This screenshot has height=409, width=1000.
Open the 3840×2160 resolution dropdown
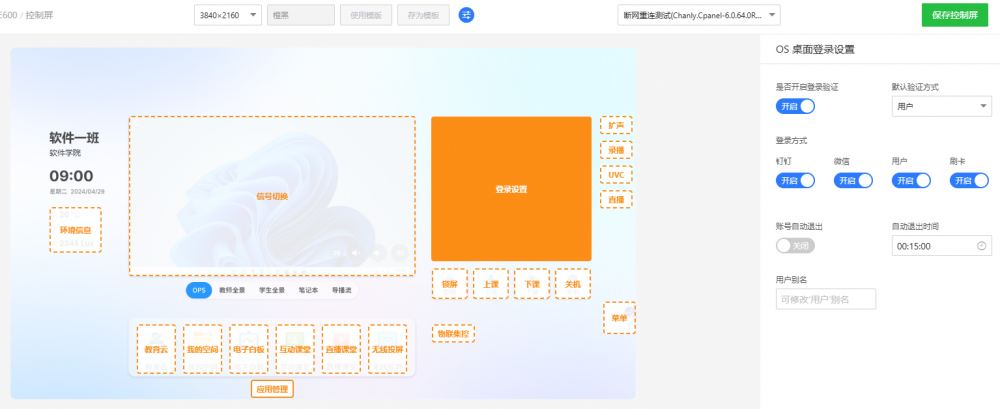click(x=227, y=15)
